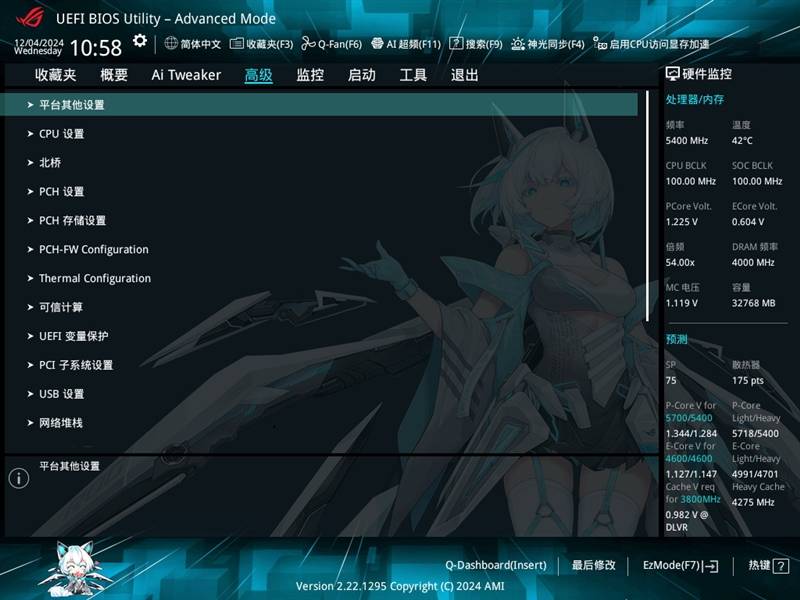Image resolution: width=800 pixels, height=600 pixels.
Task: Click the info icon in the help panel
Action: pyautogui.click(x=18, y=478)
